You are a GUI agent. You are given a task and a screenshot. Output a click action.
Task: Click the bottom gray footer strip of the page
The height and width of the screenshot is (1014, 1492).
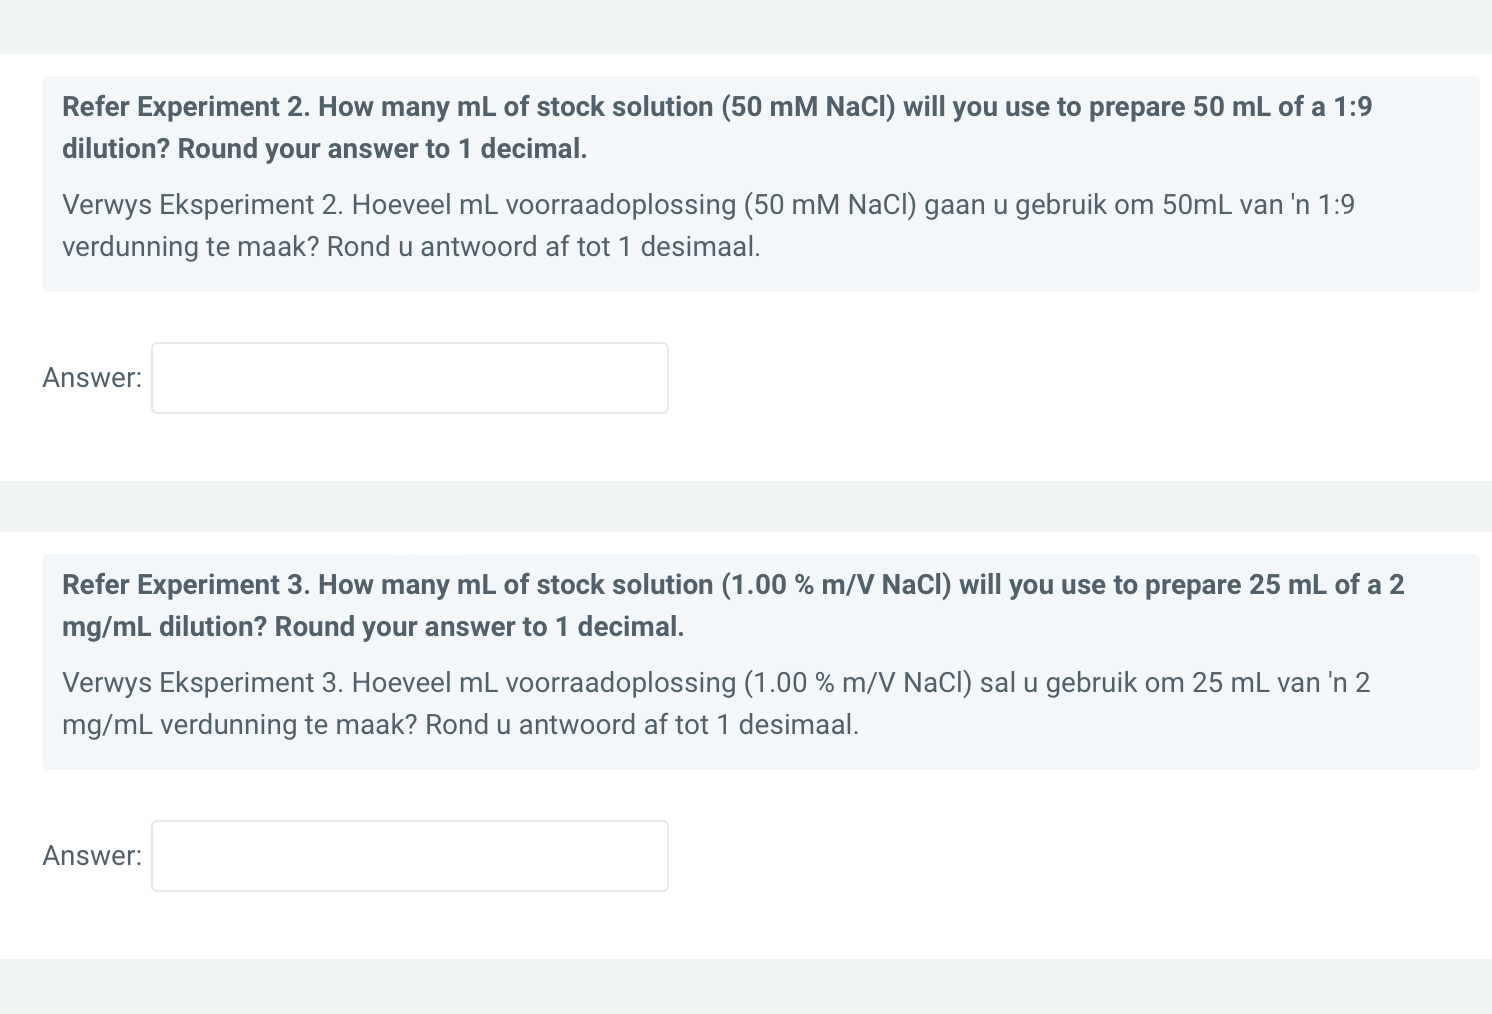[x=746, y=988]
